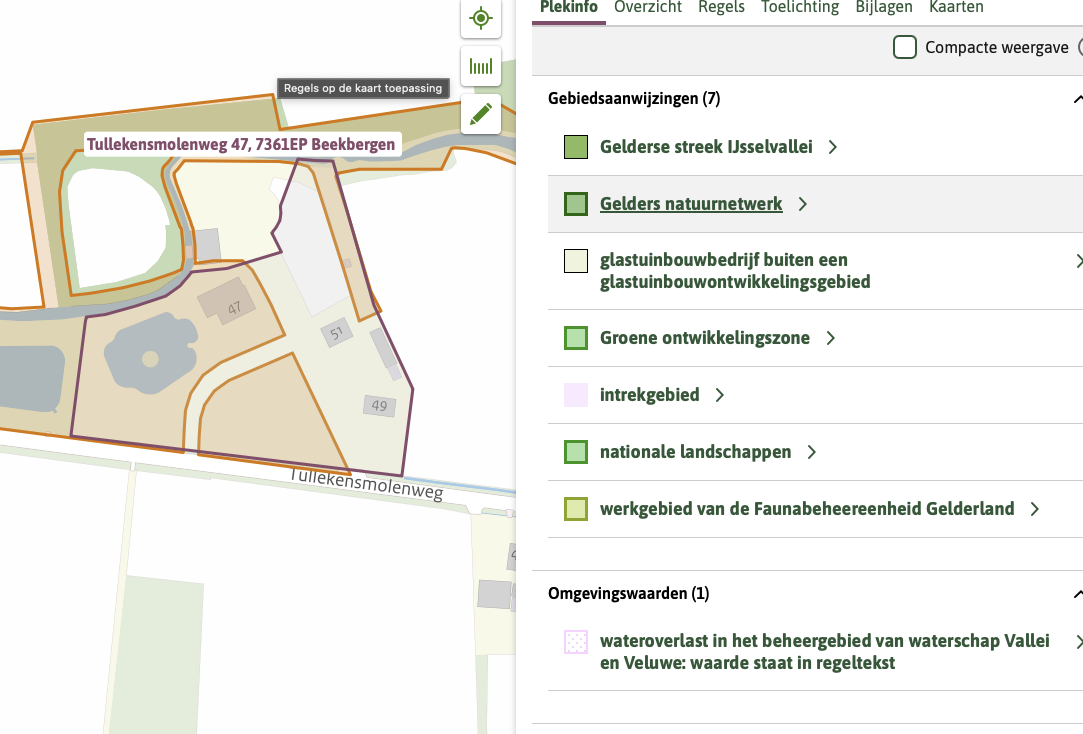Click chevron next to werkgebied Faunabeheereenheid Gelderland
The image size is (1083, 734).
(x=1035, y=510)
